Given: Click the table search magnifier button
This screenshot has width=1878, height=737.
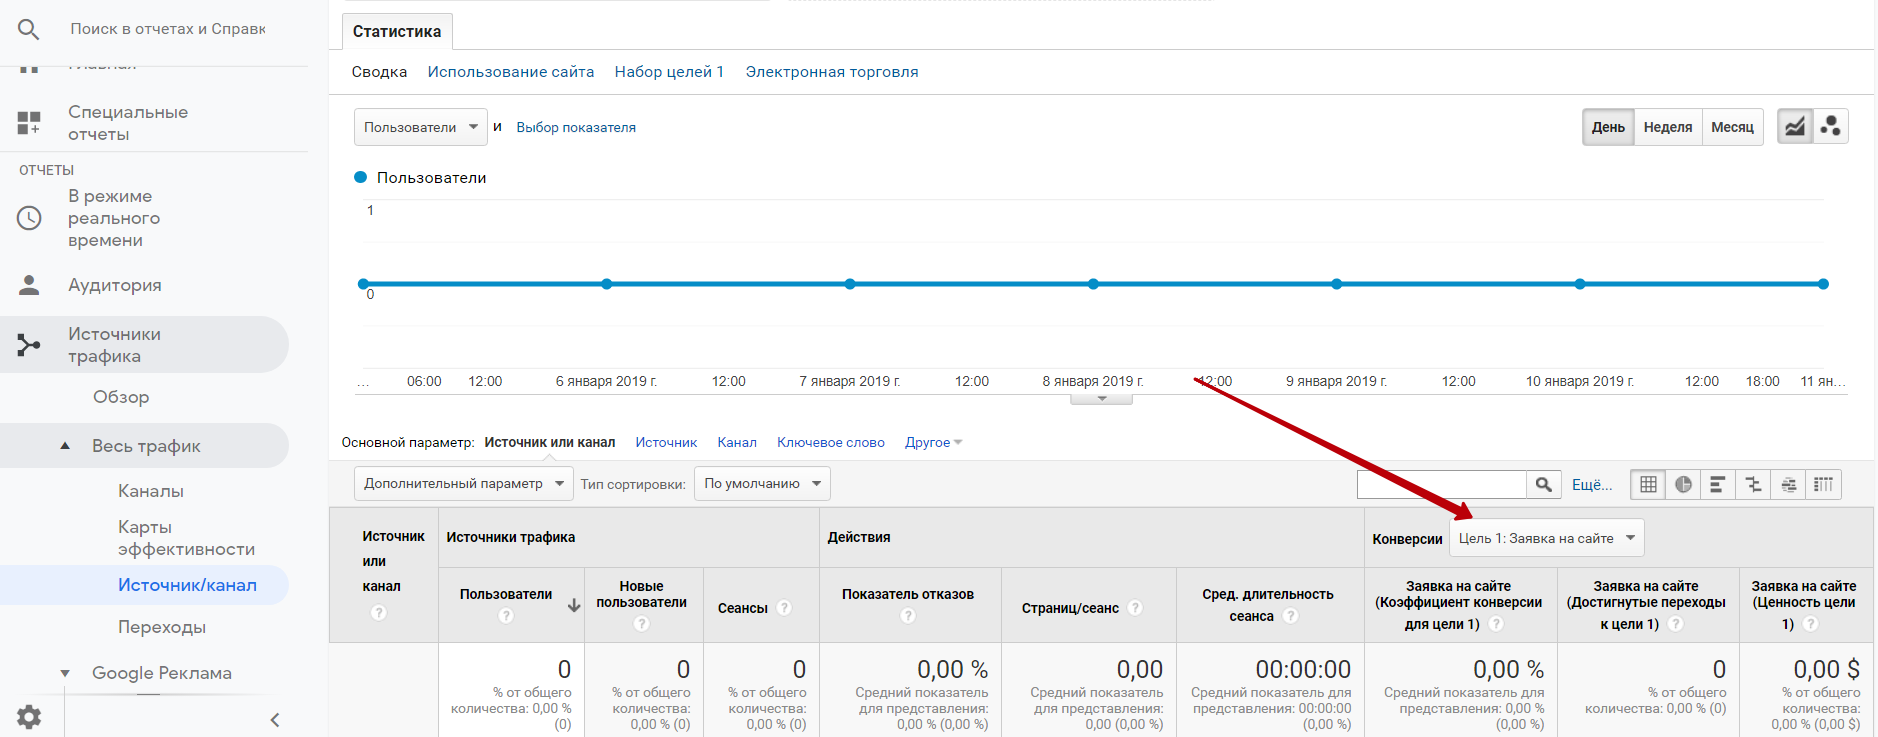Looking at the screenshot, I should [1544, 485].
